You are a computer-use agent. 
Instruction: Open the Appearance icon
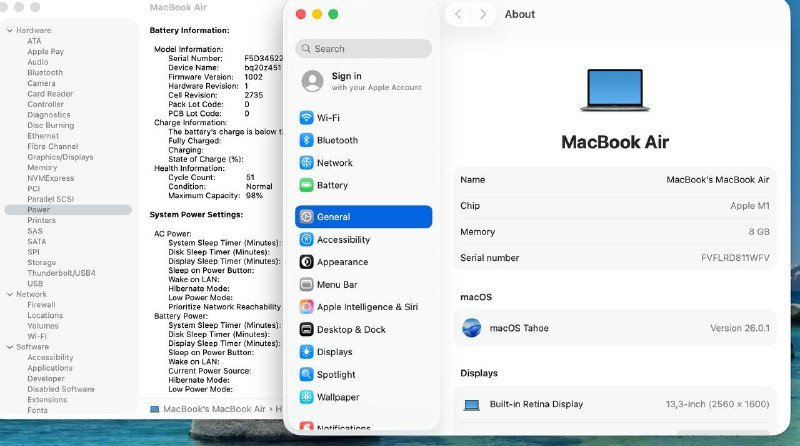tap(306, 262)
